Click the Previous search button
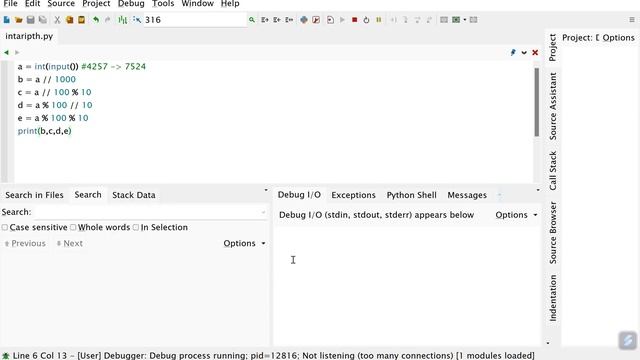Viewport: 640px width, 360px height. tap(25, 243)
